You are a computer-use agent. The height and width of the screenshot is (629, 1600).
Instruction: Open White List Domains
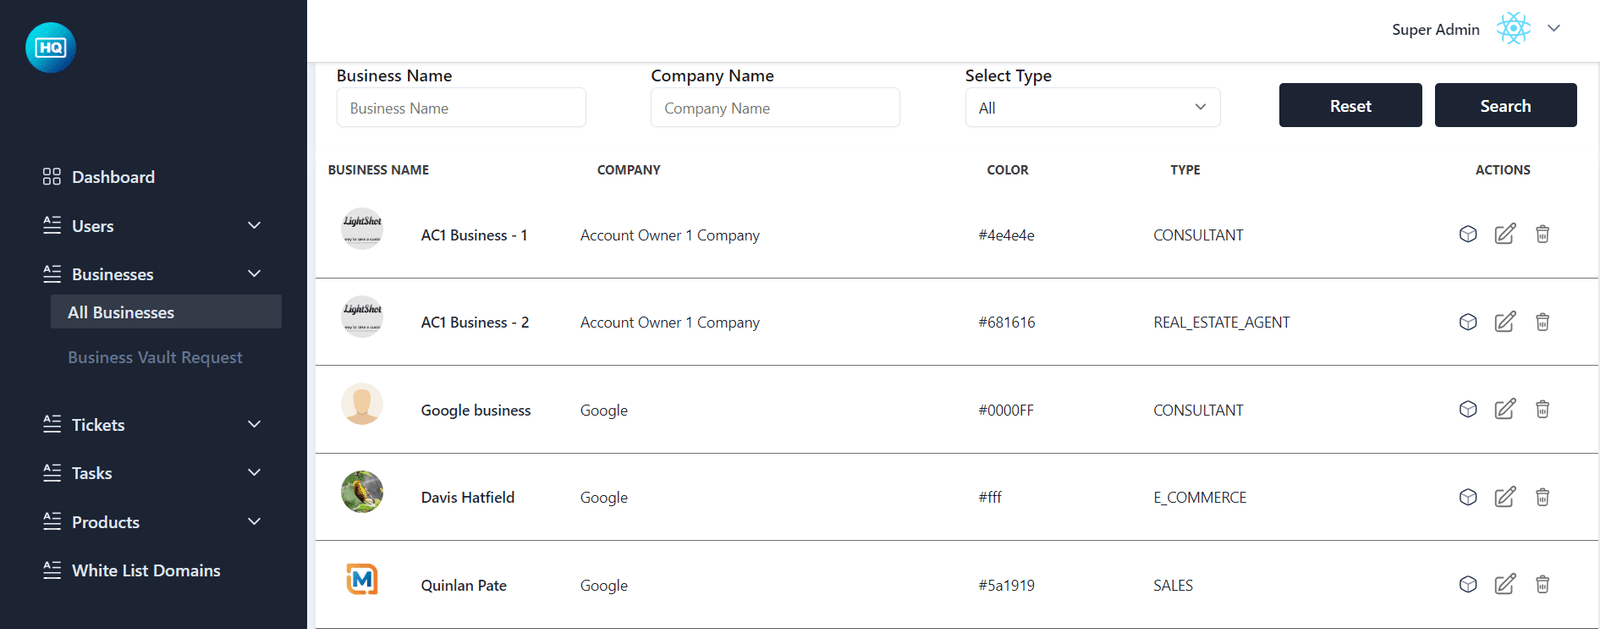[146, 570]
